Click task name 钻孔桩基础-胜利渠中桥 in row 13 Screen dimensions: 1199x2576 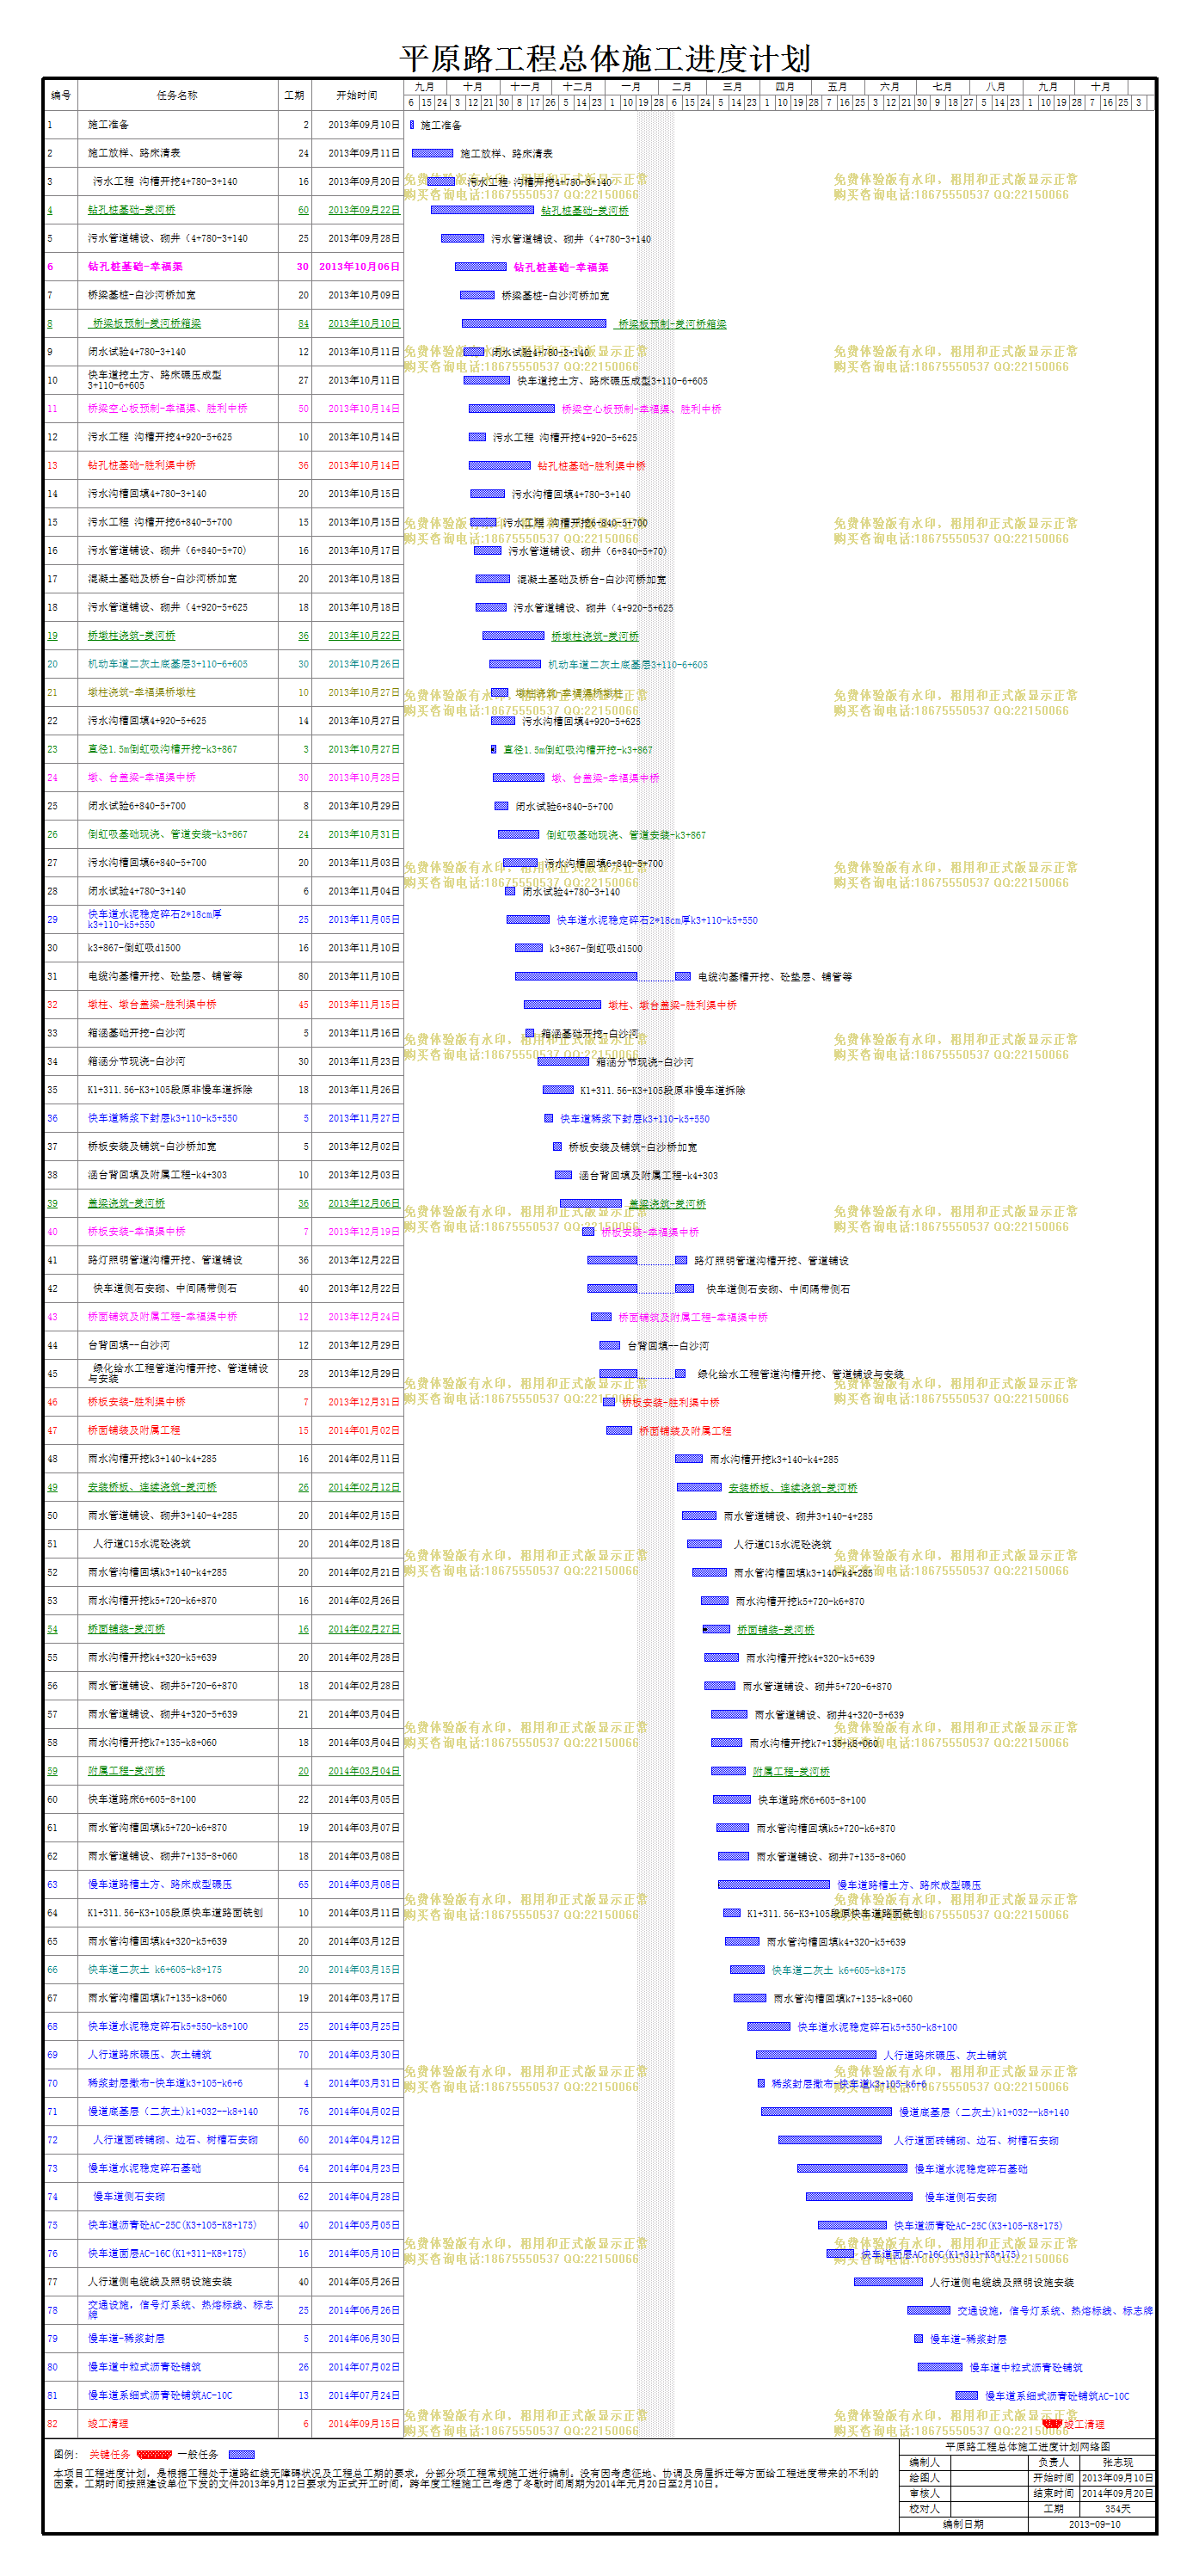141,466
